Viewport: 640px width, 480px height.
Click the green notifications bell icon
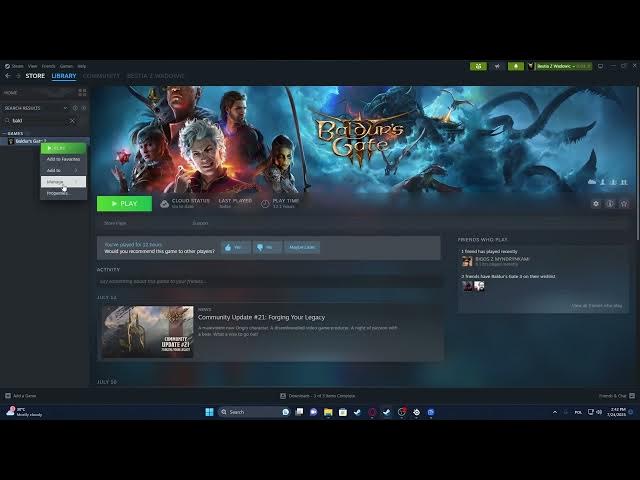pyautogui.click(x=516, y=66)
